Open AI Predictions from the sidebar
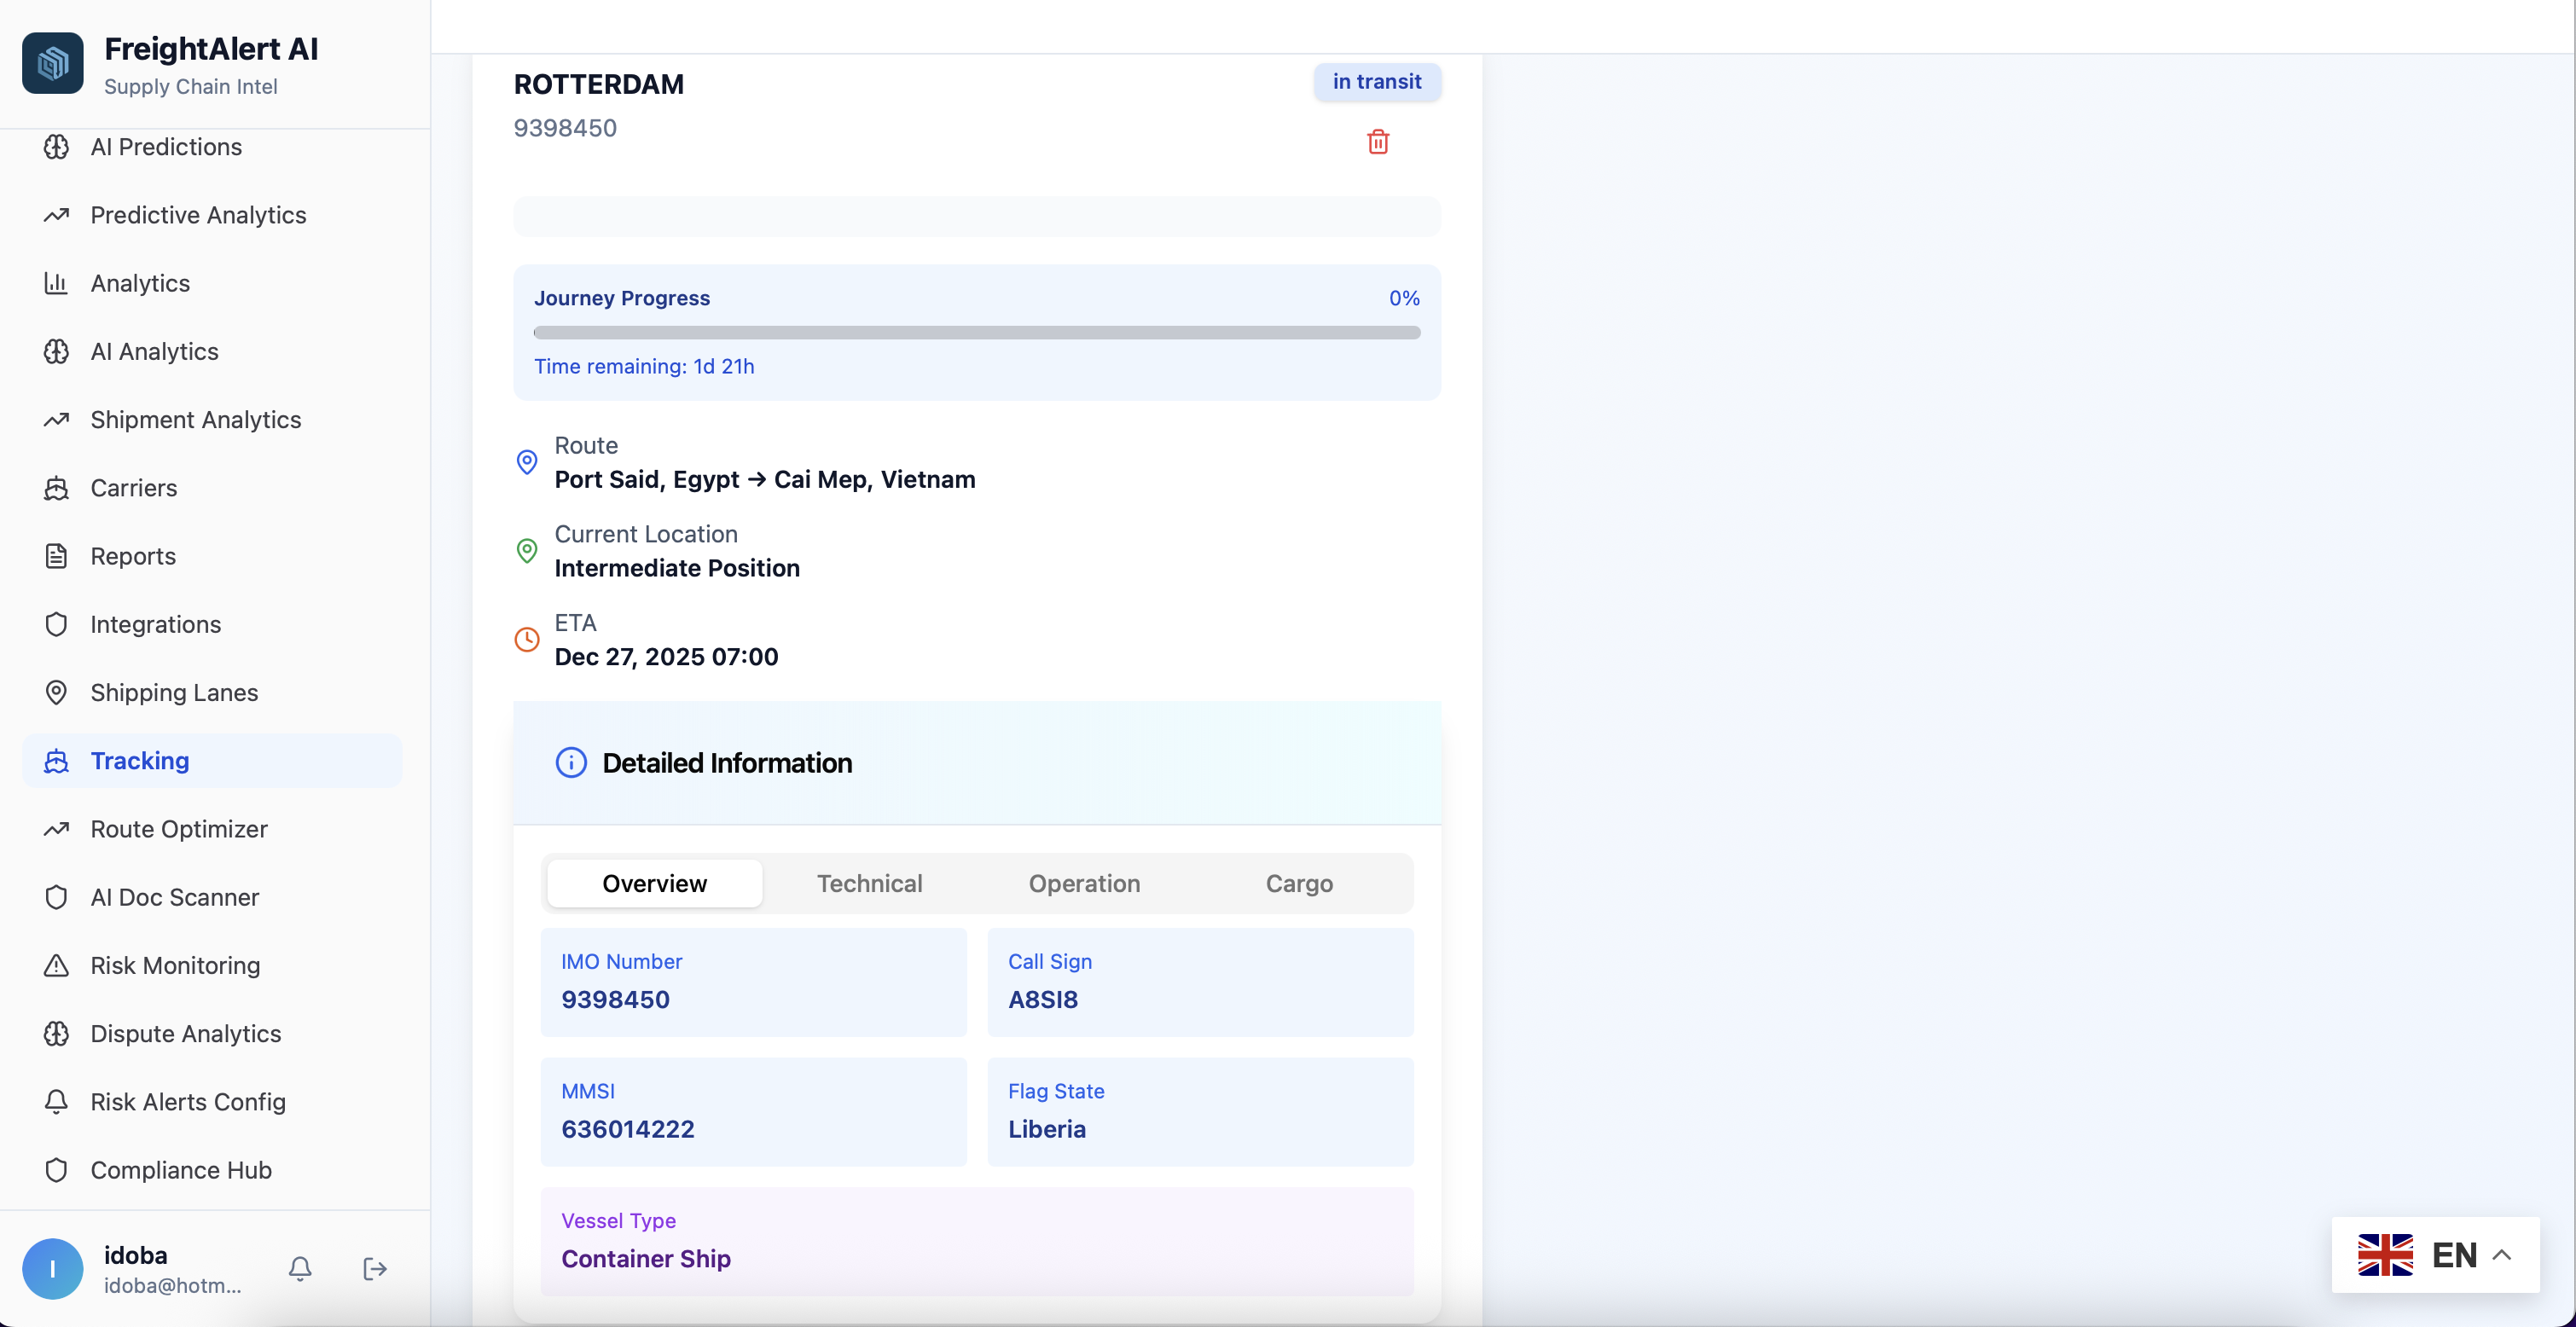 point(166,146)
